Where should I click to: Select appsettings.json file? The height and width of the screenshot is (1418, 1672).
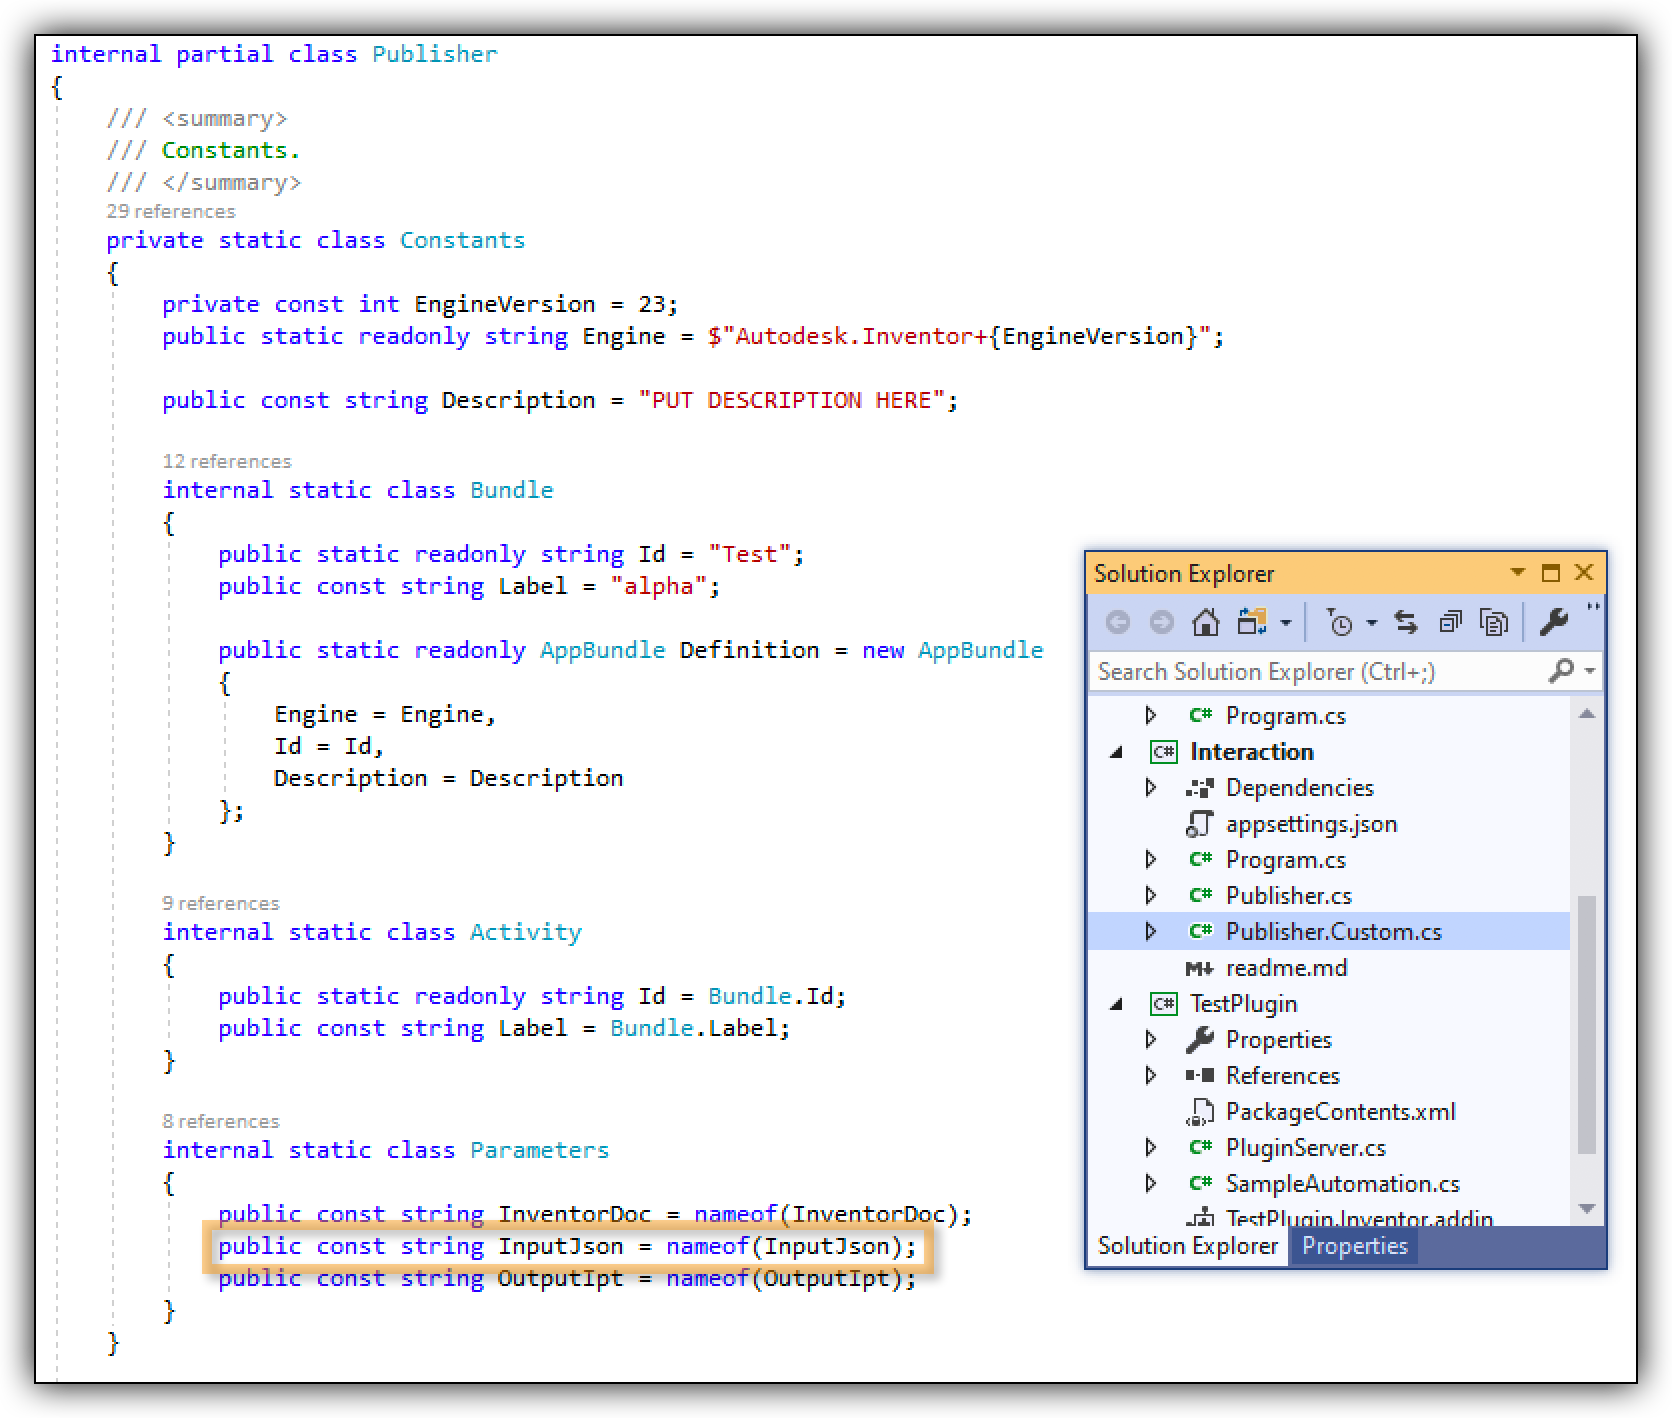(x=1312, y=824)
